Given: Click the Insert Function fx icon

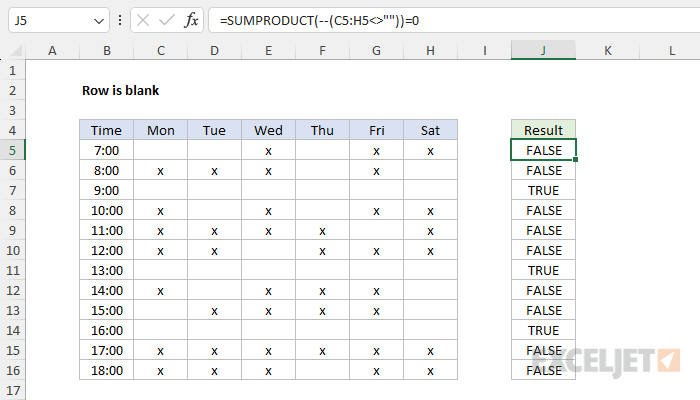Looking at the screenshot, I should click(191, 20).
